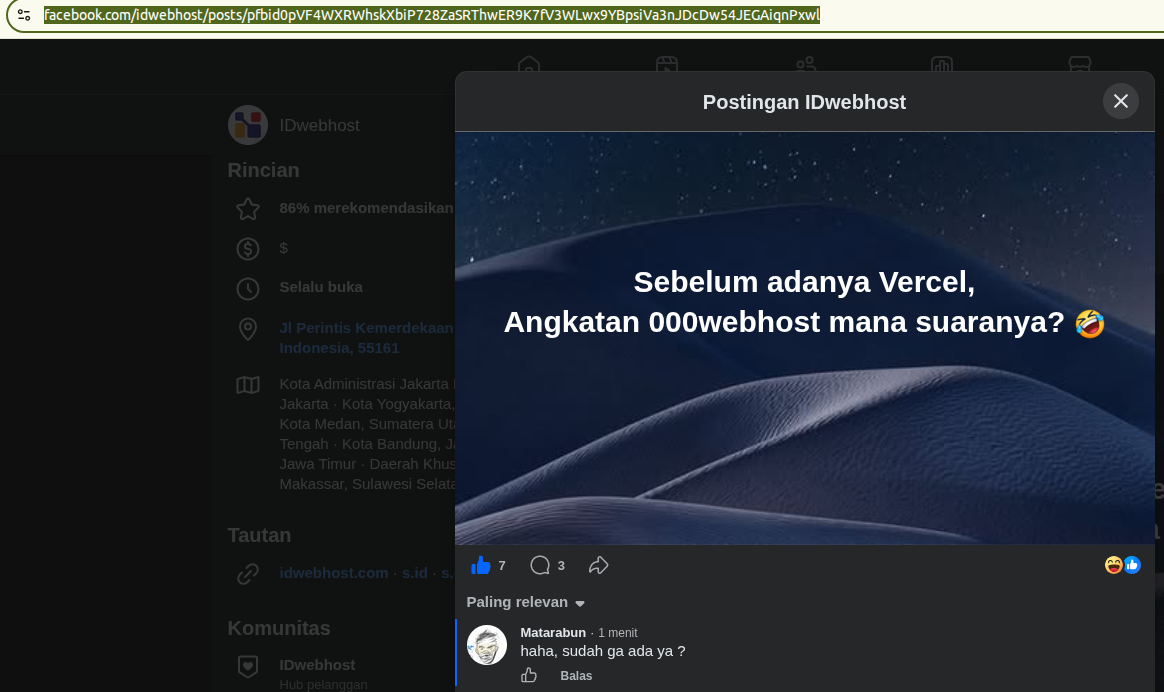Expand the Paling relevan comment sorting dropdown

point(526,602)
